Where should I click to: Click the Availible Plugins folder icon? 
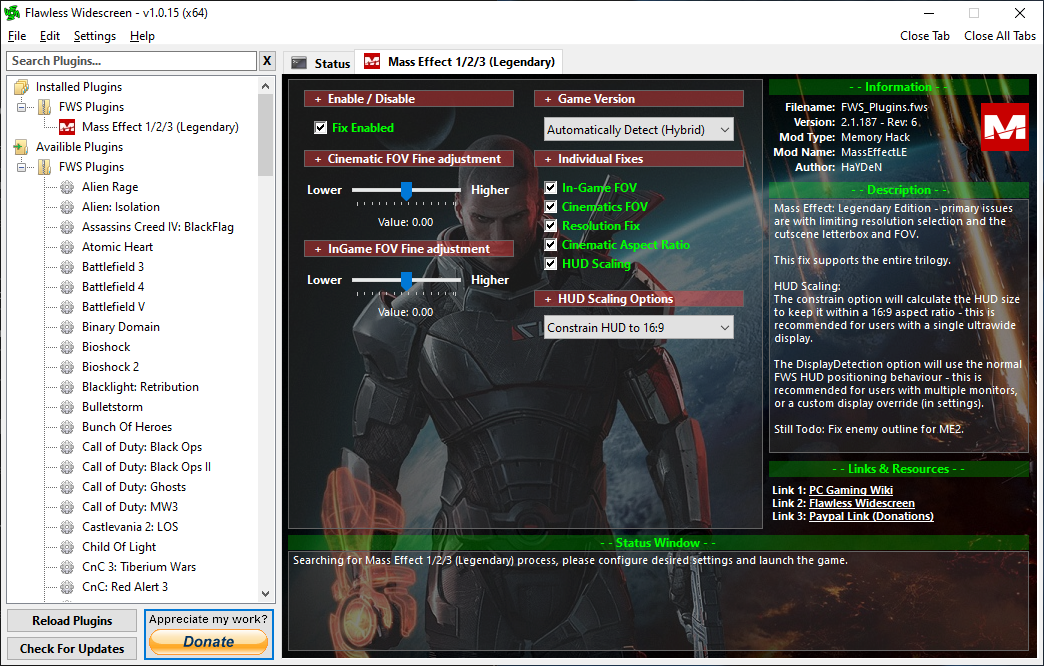[x=21, y=147]
